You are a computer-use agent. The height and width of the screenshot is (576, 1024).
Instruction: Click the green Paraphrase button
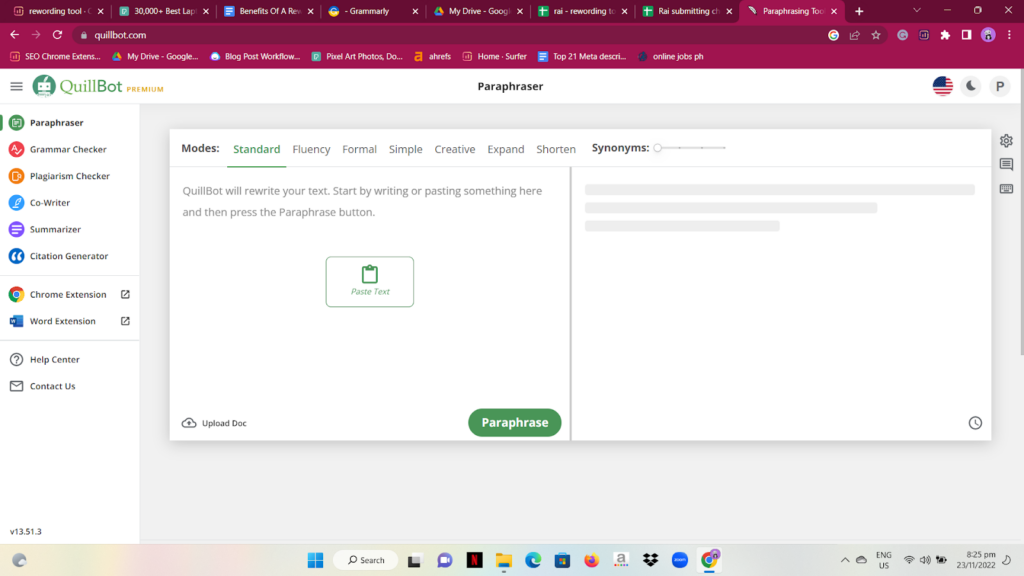click(x=514, y=423)
